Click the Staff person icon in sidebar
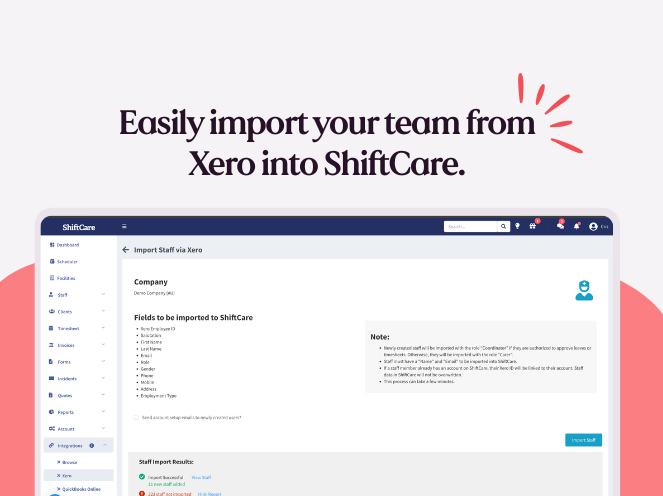The width and height of the screenshot is (663, 496). pyautogui.click(x=51, y=295)
